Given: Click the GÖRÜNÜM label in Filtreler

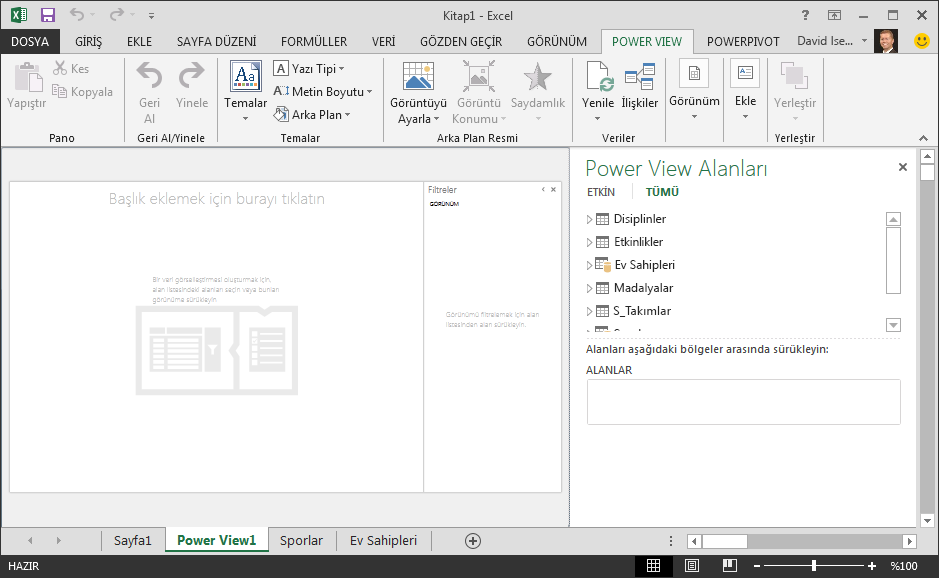Looking at the screenshot, I should tap(444, 204).
